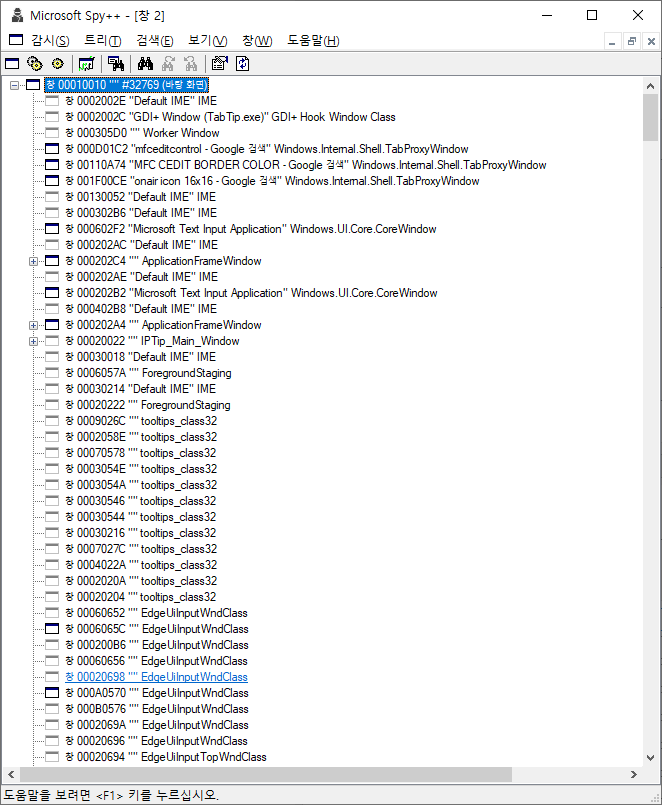
Task: Open the 도움말(H) menu
Action: click(x=313, y=40)
